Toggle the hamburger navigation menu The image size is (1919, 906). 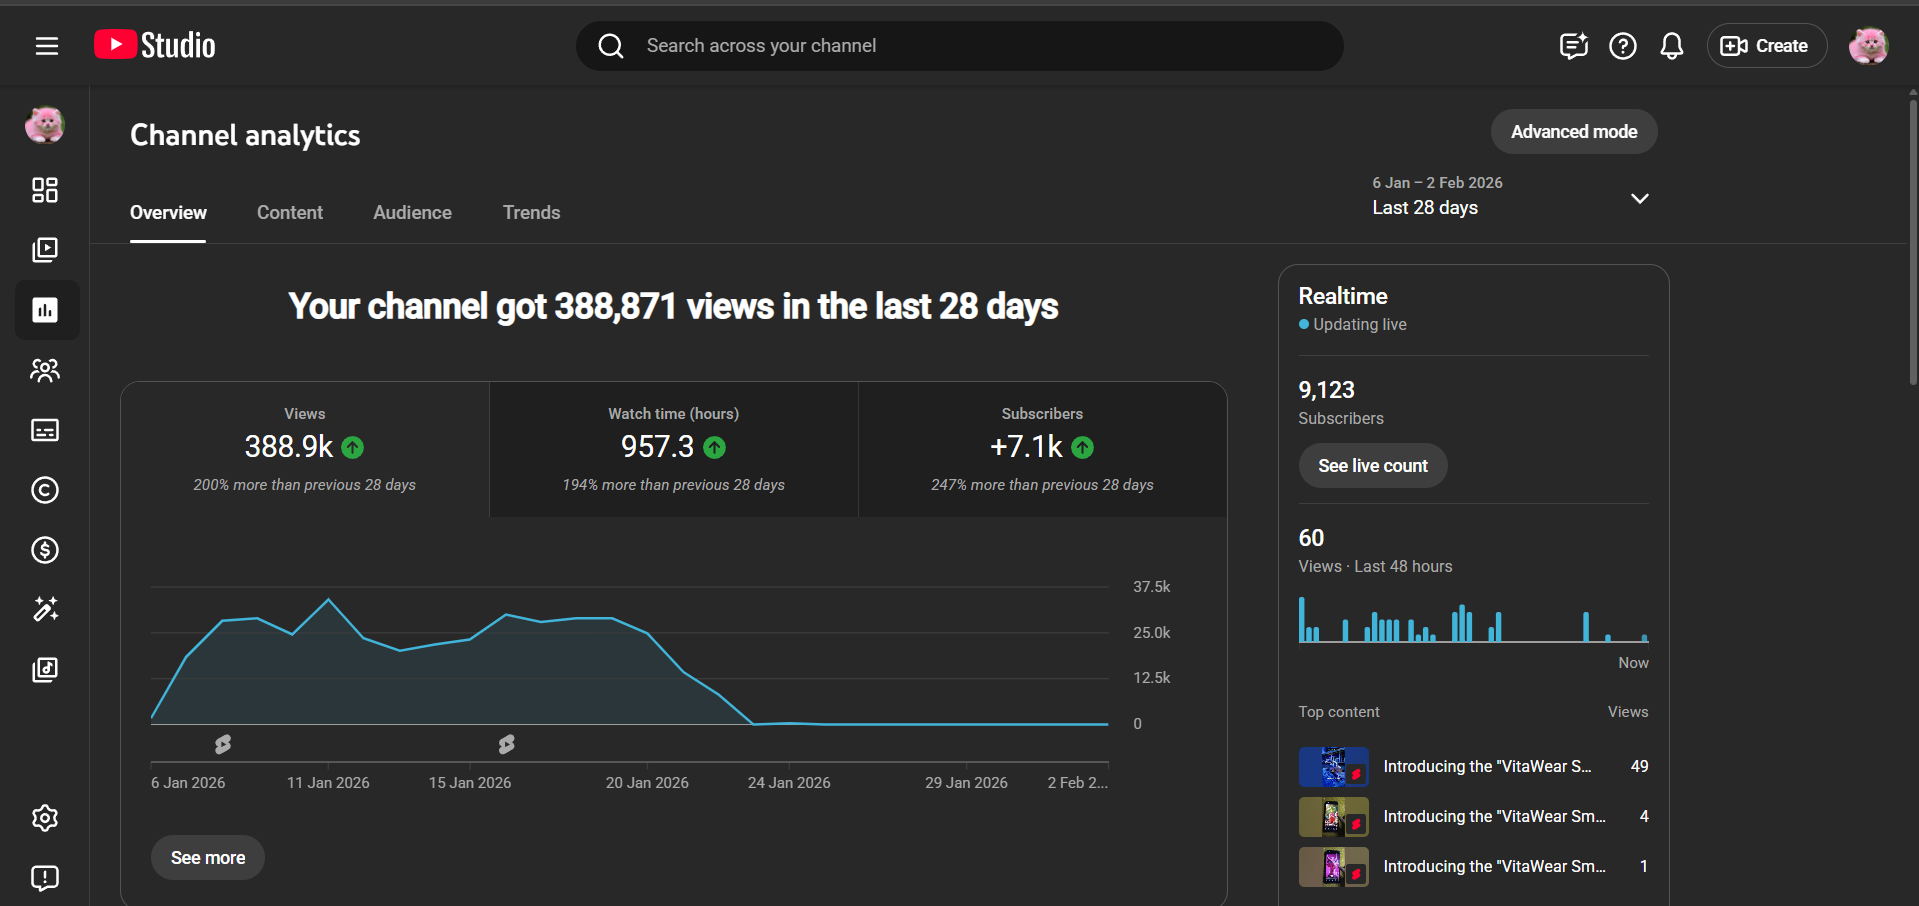47,46
